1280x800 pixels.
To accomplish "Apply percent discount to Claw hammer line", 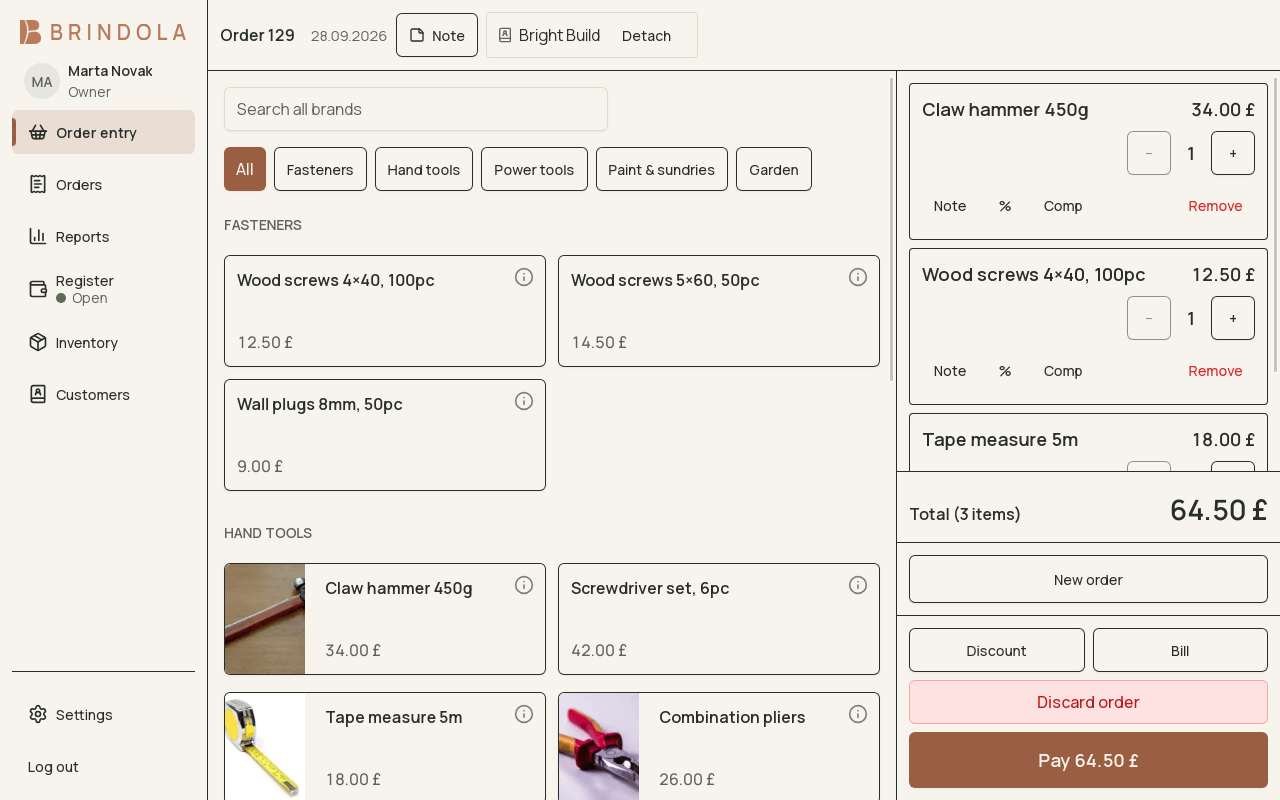I will coord(1005,206).
